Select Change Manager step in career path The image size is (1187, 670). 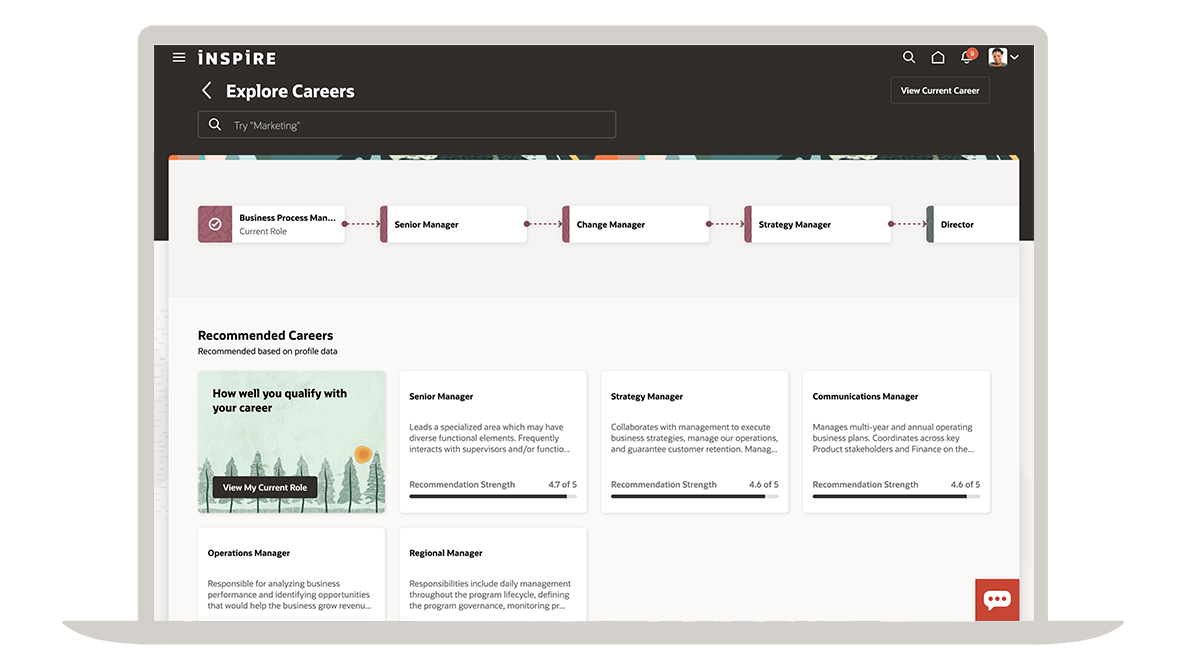(x=637, y=225)
